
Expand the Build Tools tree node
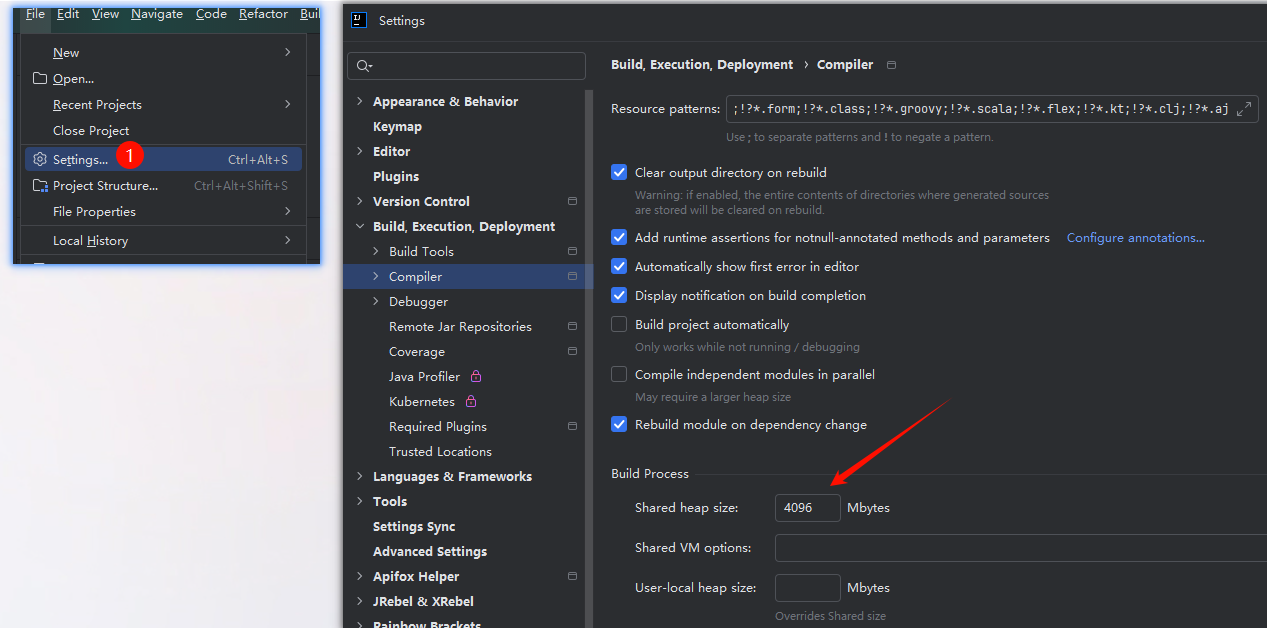point(376,251)
